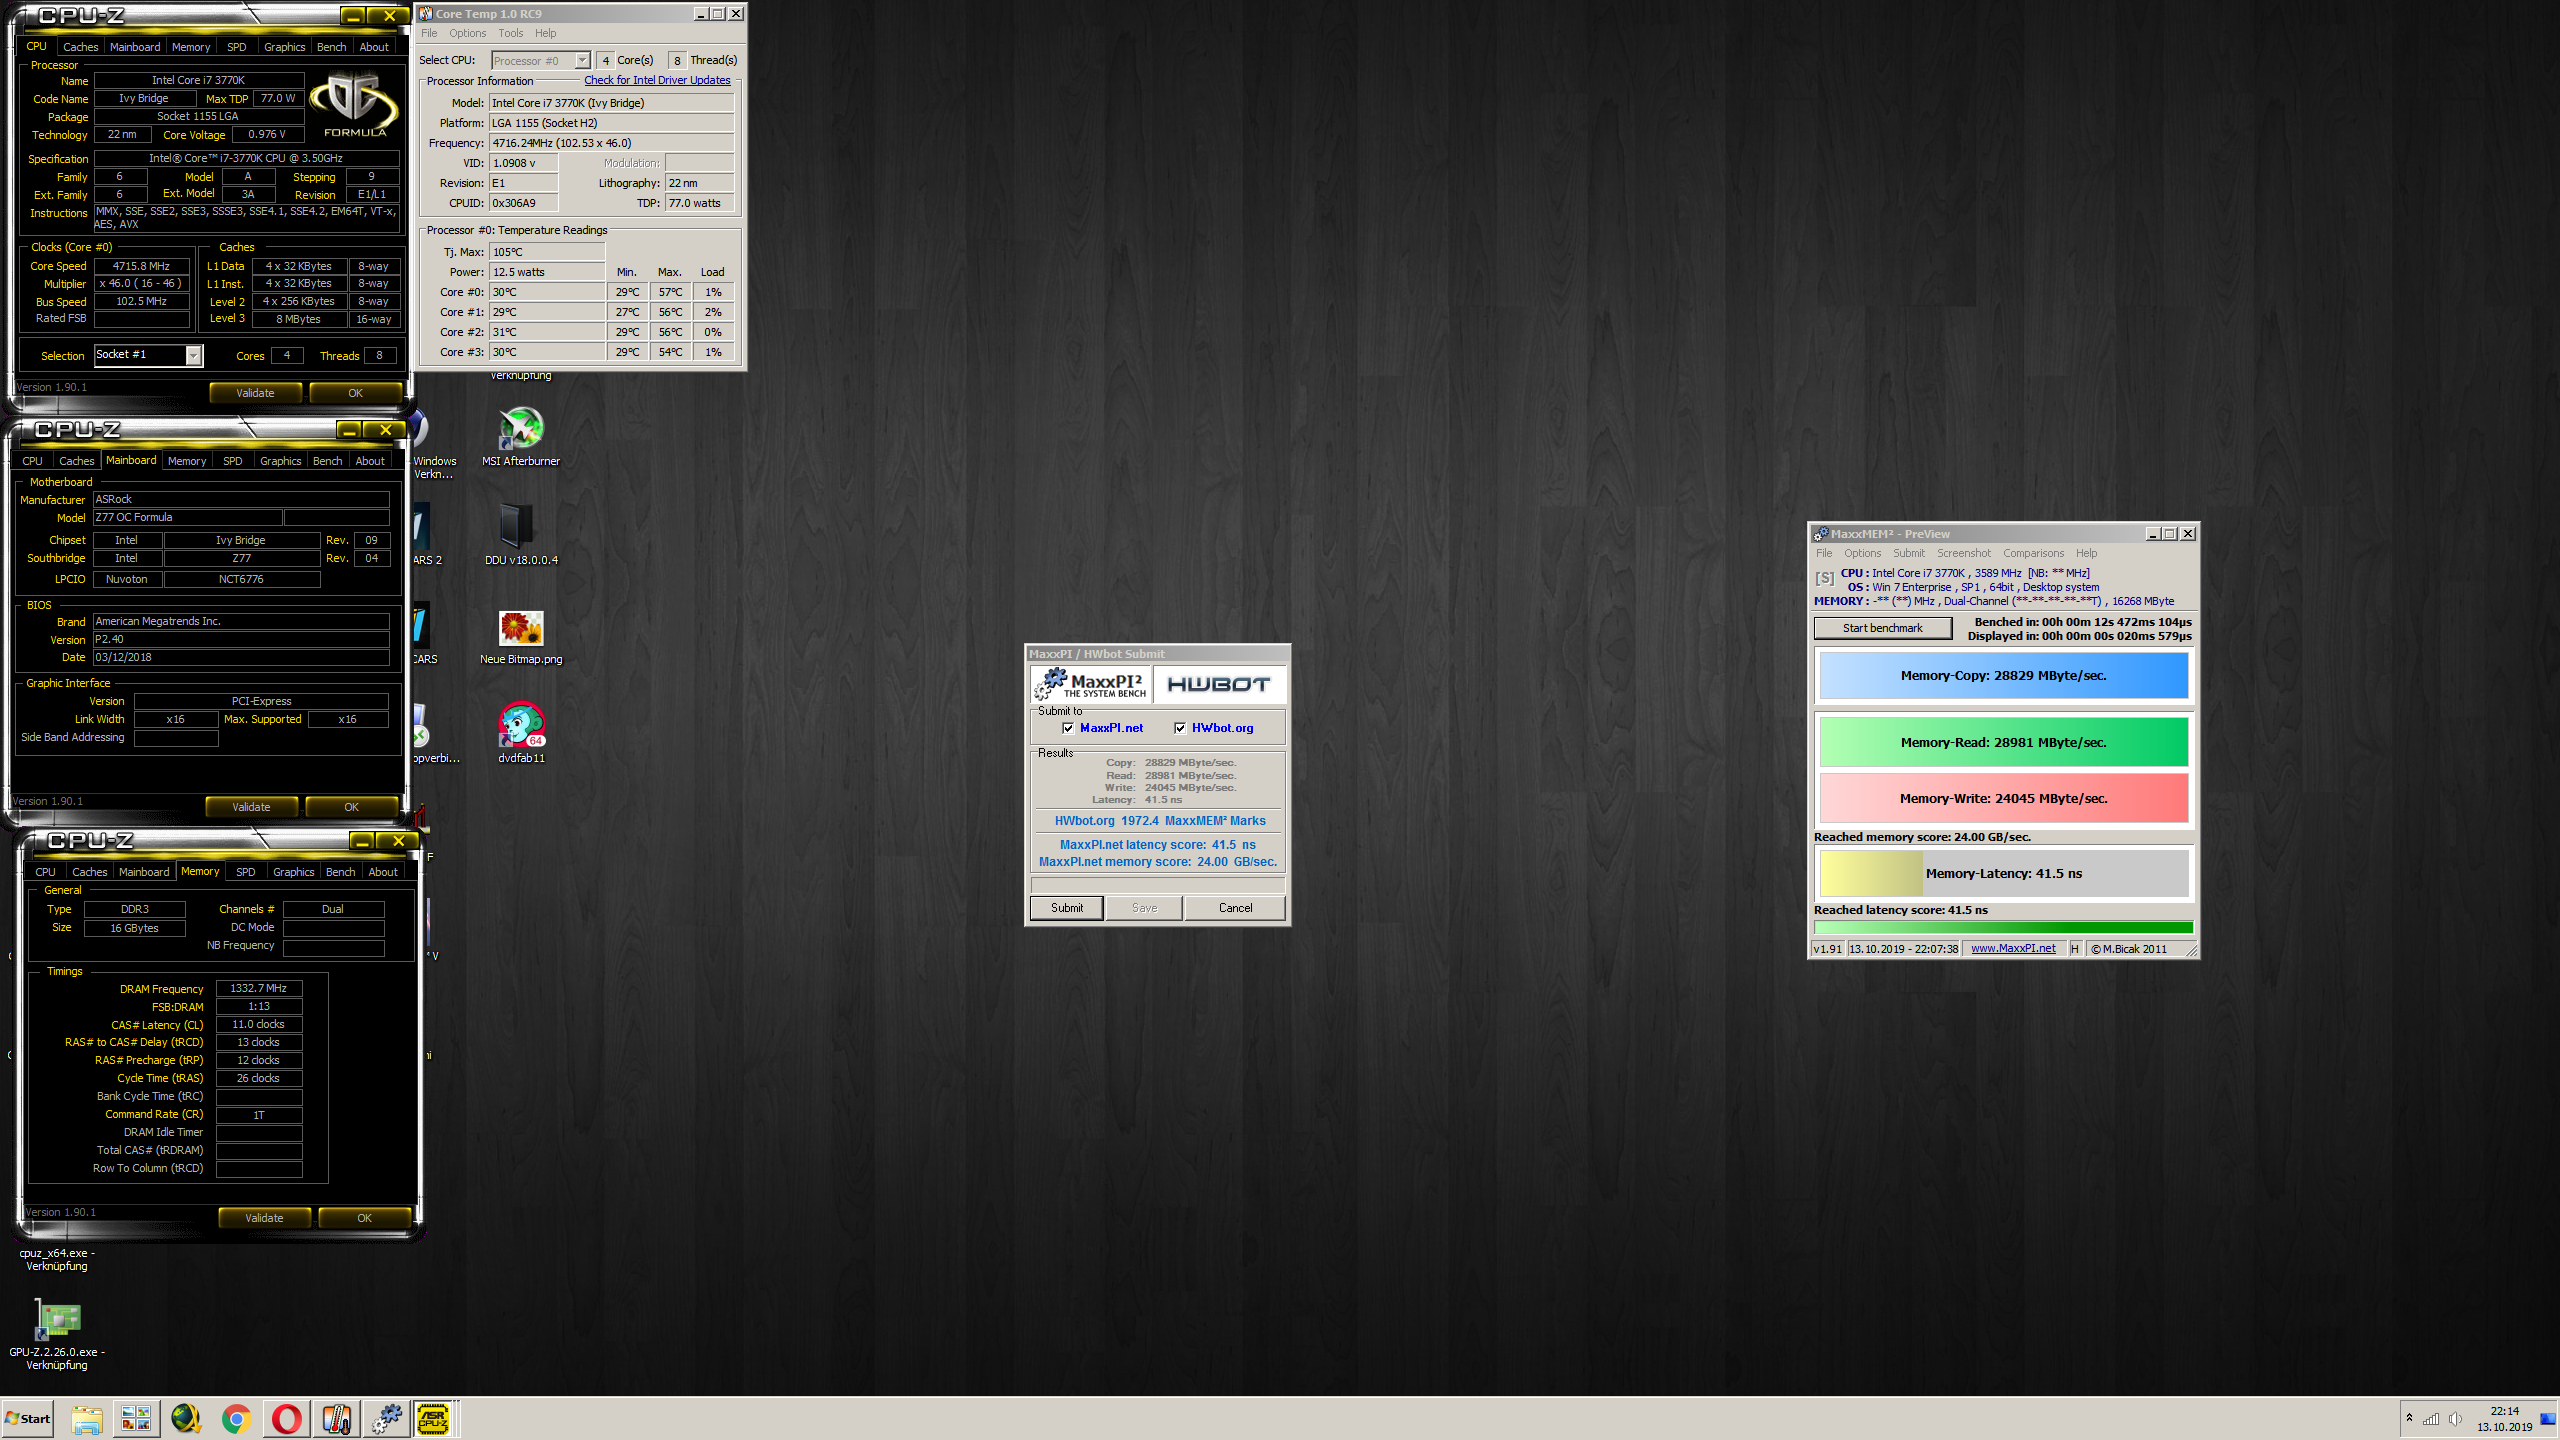Click Validate in top CPU-Z window
This screenshot has width=2560, height=1440.
(x=255, y=393)
